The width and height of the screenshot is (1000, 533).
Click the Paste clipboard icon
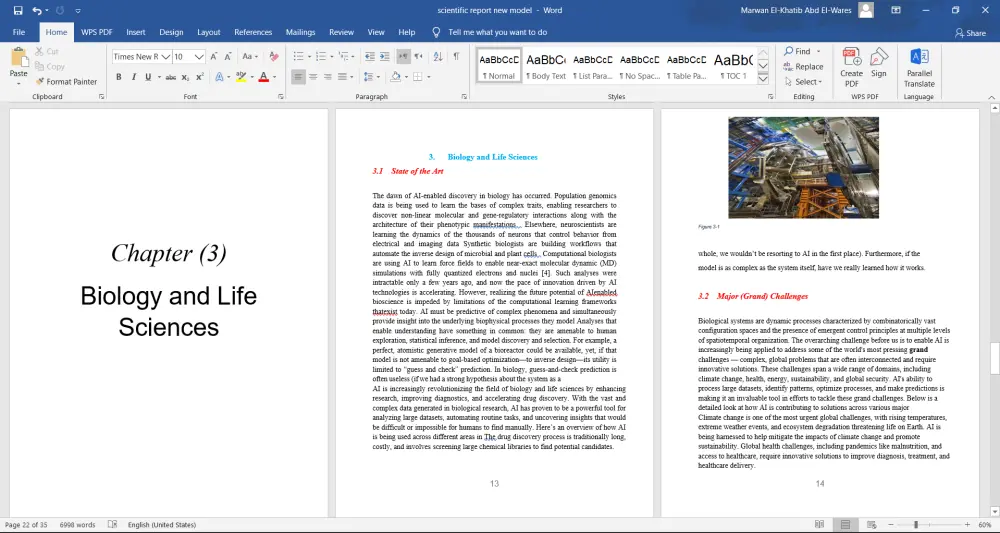point(18,57)
